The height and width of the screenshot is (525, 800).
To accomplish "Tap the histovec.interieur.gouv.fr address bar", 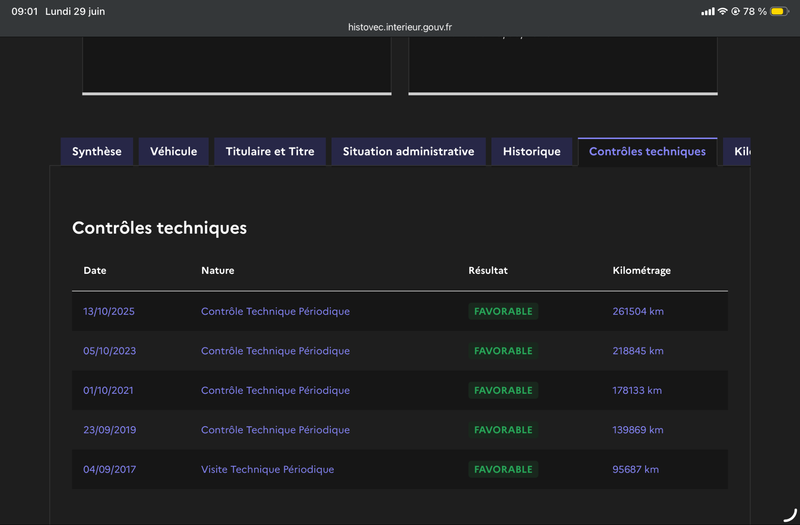I will coord(400,27).
